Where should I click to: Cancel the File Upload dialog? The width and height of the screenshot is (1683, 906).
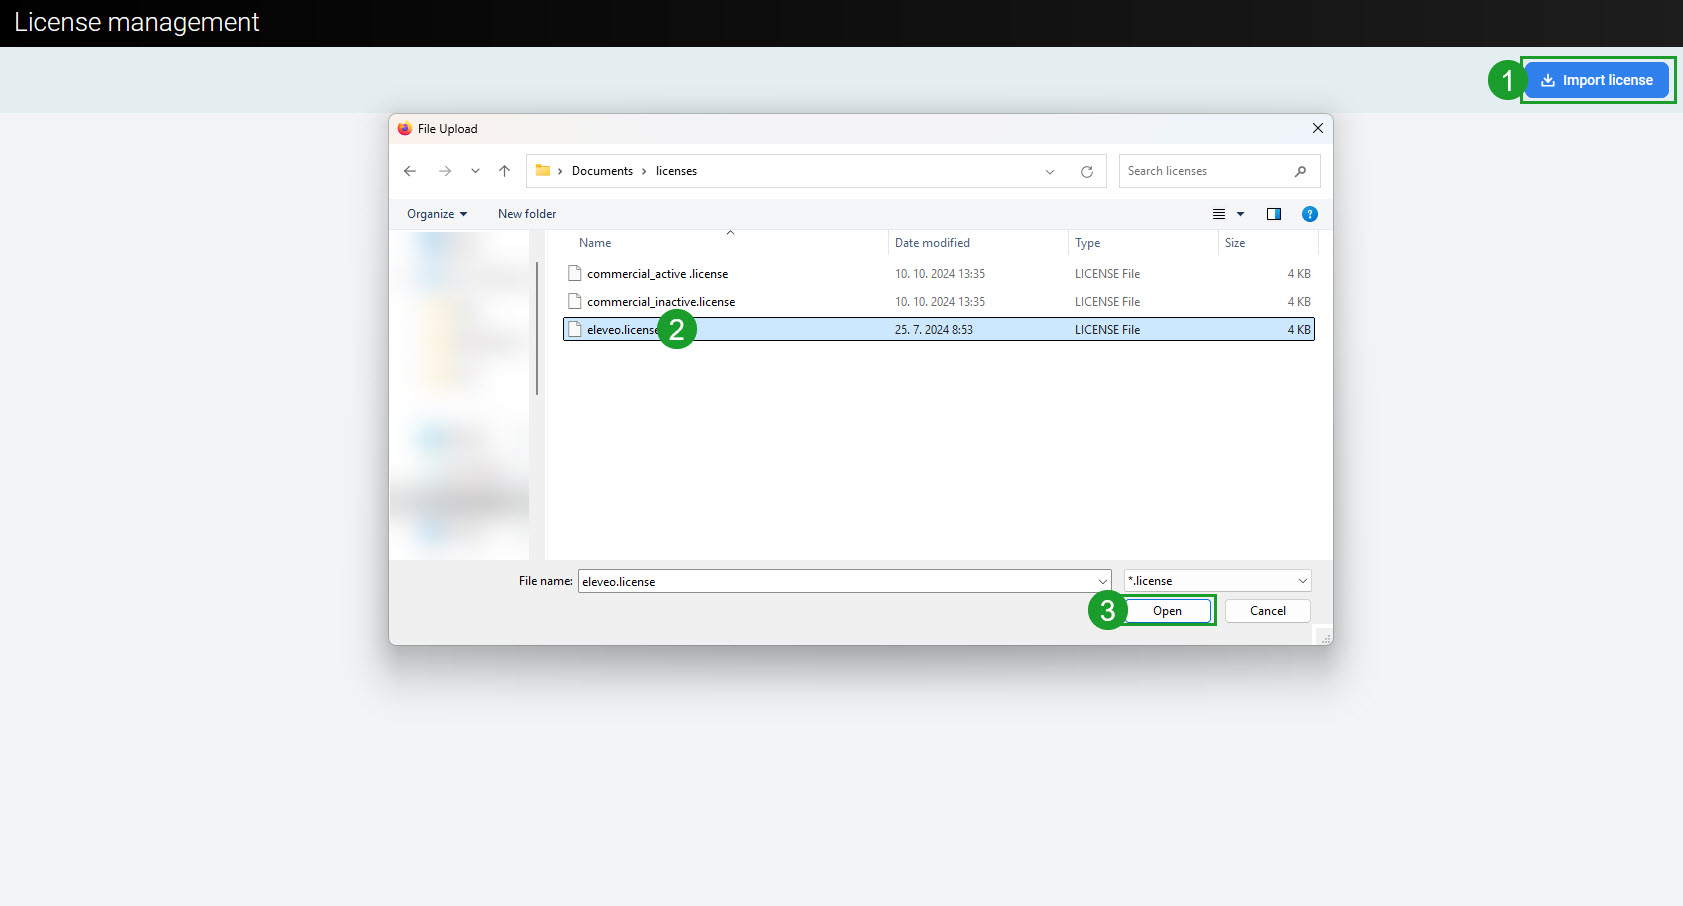click(1267, 611)
